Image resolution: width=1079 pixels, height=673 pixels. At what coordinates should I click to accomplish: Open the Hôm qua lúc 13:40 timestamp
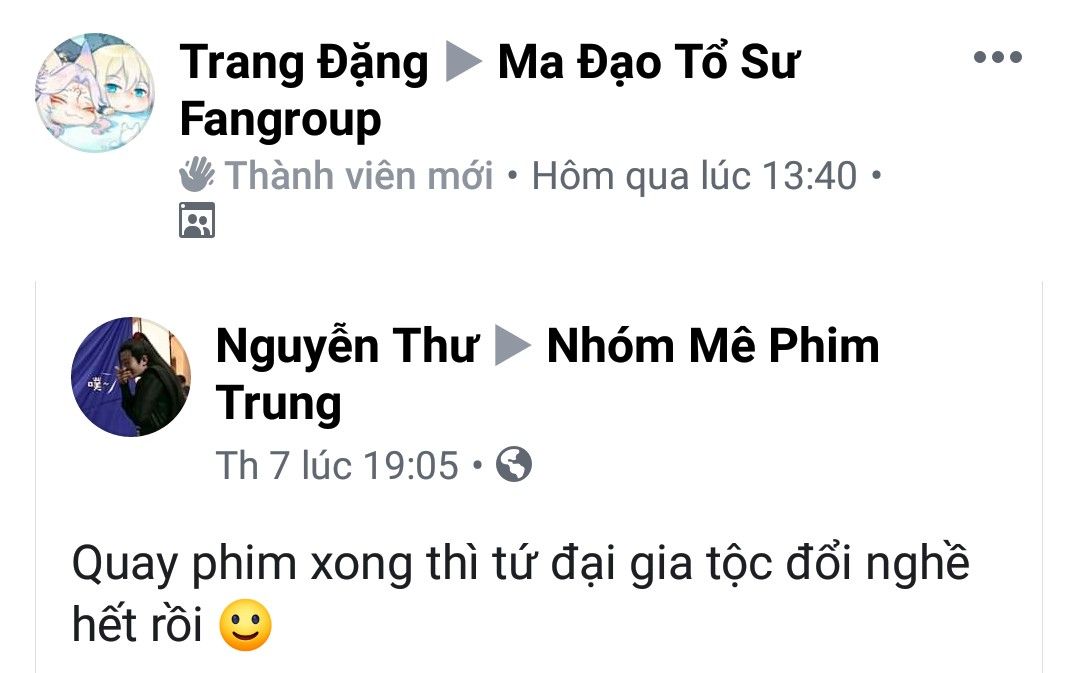tap(694, 175)
